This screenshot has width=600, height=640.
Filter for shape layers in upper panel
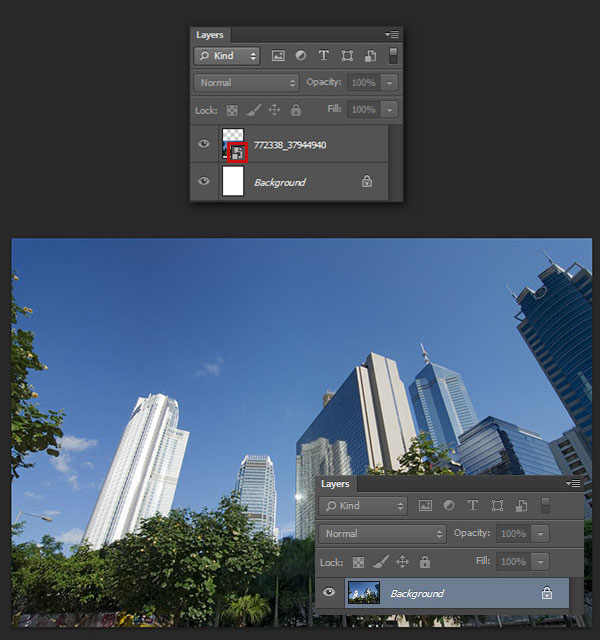click(347, 56)
